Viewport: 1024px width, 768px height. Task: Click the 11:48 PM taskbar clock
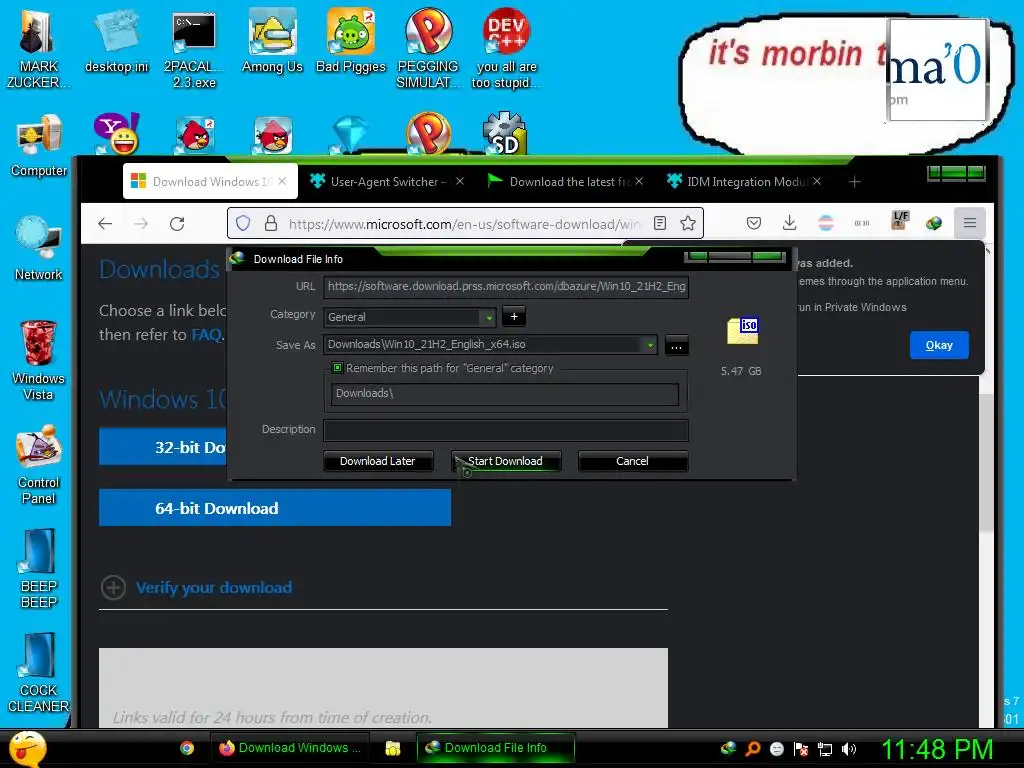(x=936, y=749)
